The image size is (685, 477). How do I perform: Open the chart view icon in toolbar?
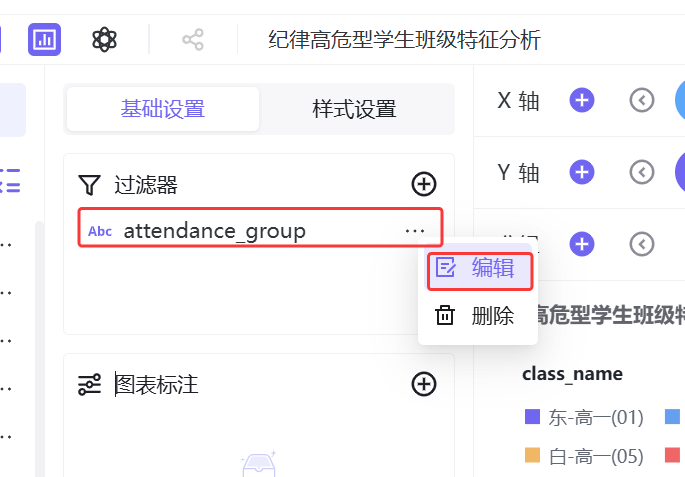tap(45, 39)
